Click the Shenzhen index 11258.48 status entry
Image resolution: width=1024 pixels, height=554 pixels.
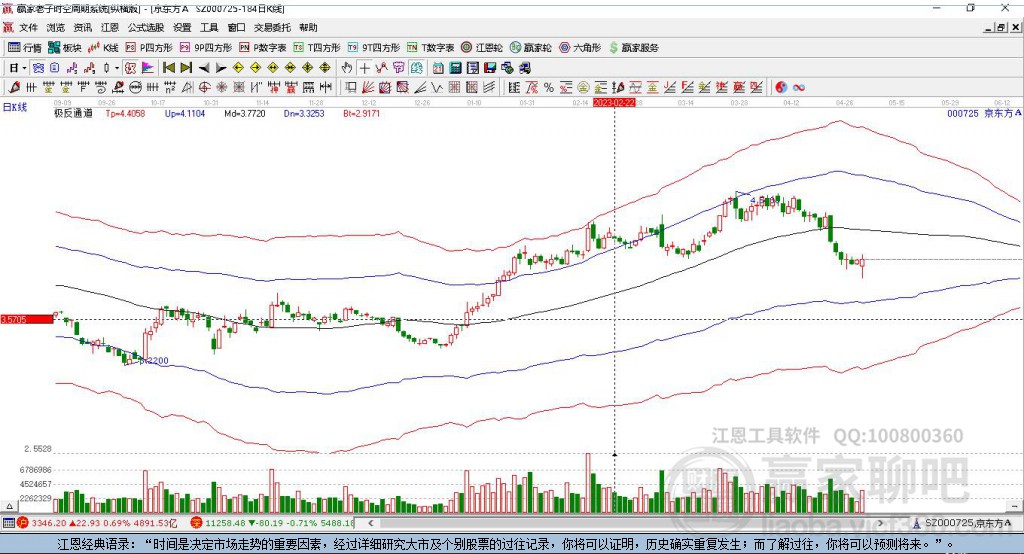point(273,523)
